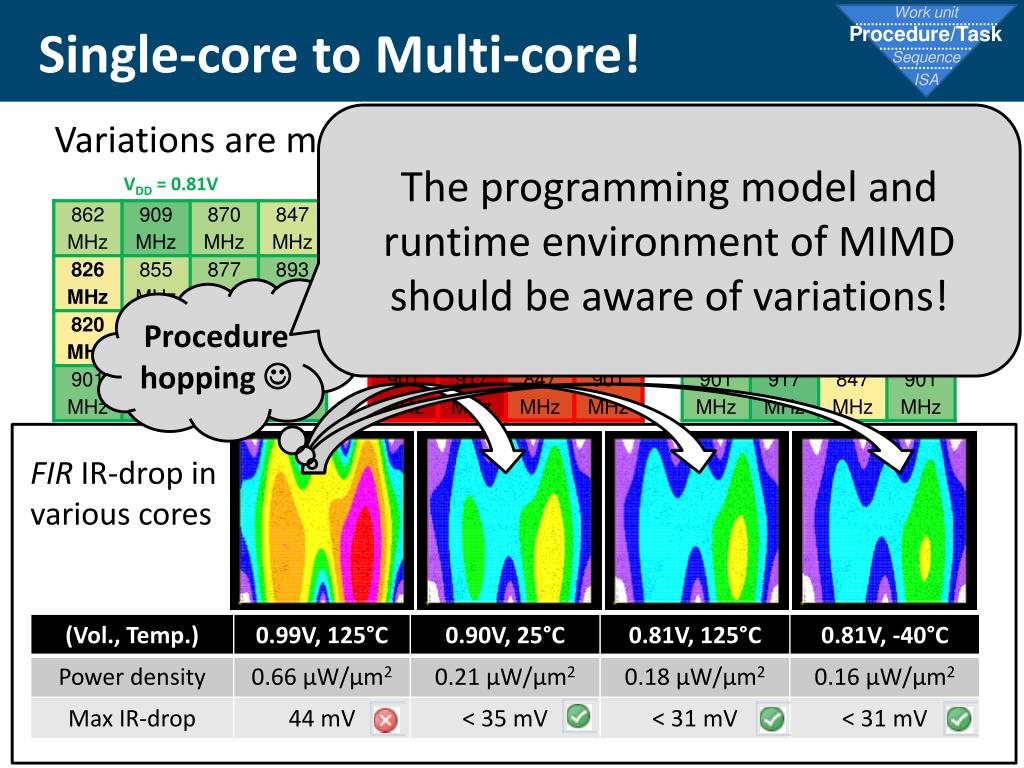Click the gray callout about MIMD variations
The width and height of the screenshot is (1024, 768).
coord(668,242)
